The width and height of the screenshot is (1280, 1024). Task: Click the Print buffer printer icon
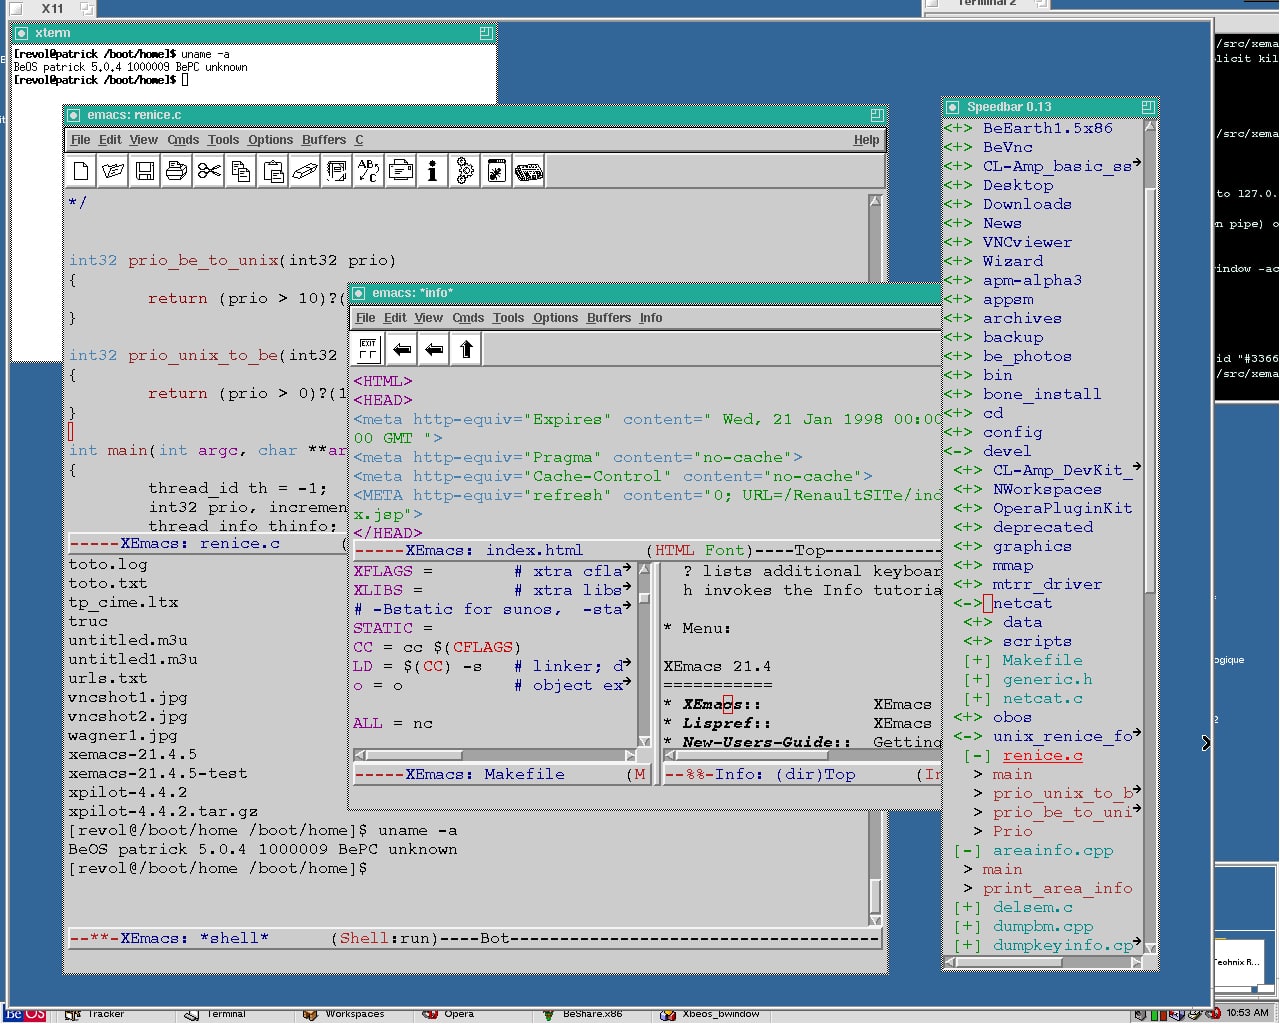coord(177,171)
